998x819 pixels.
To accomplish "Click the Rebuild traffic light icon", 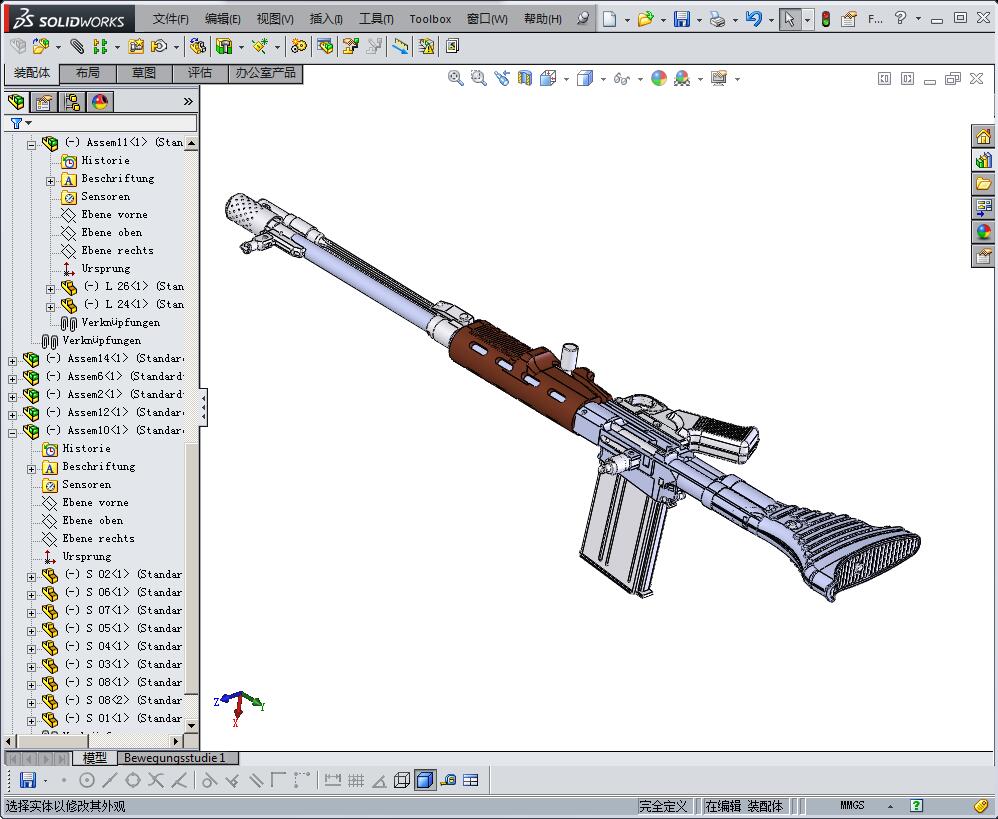I will [x=825, y=19].
